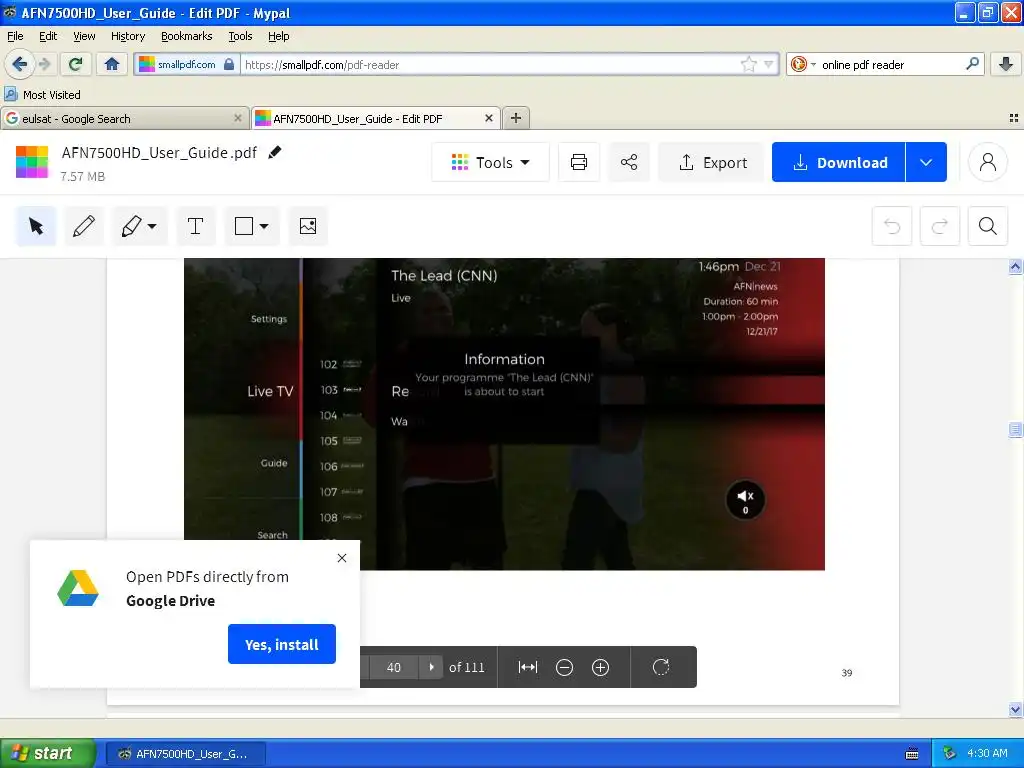Close the eulsat - Google Search tab

coord(238,118)
